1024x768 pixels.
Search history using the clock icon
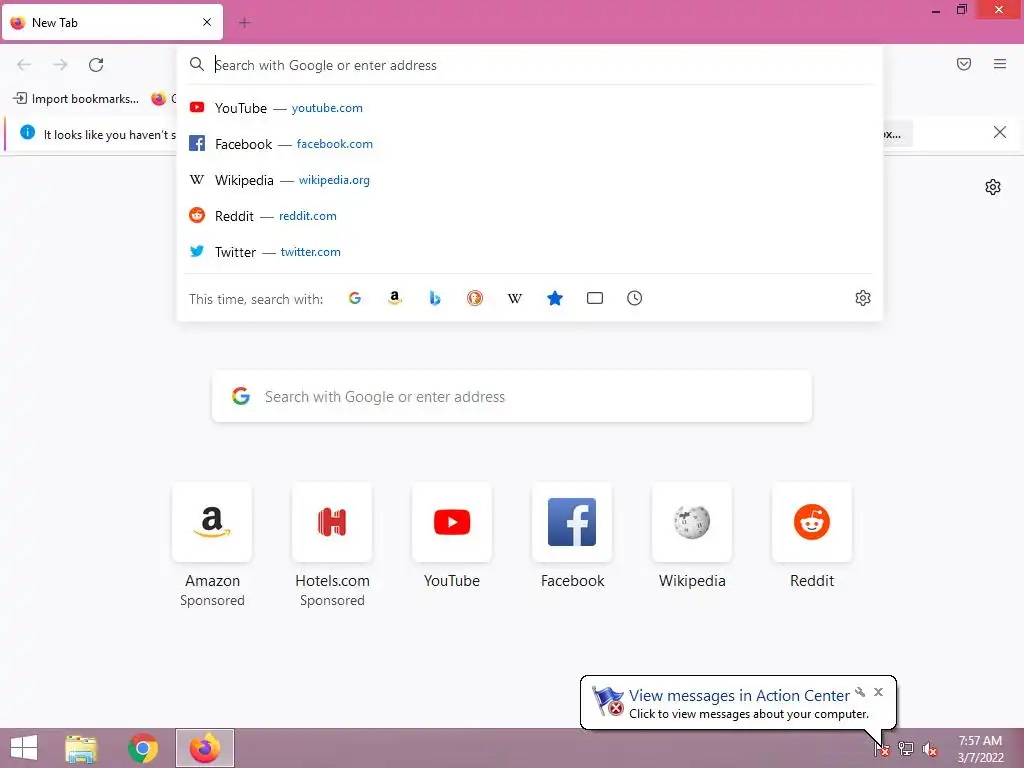pos(635,298)
